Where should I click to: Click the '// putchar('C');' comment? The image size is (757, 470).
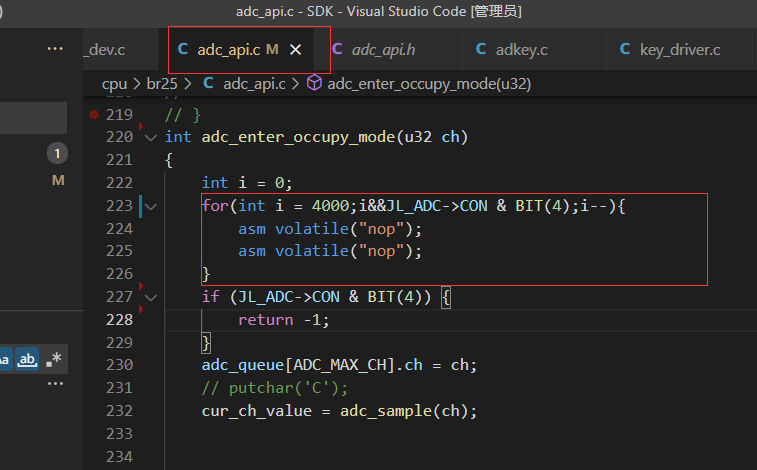tap(275, 388)
